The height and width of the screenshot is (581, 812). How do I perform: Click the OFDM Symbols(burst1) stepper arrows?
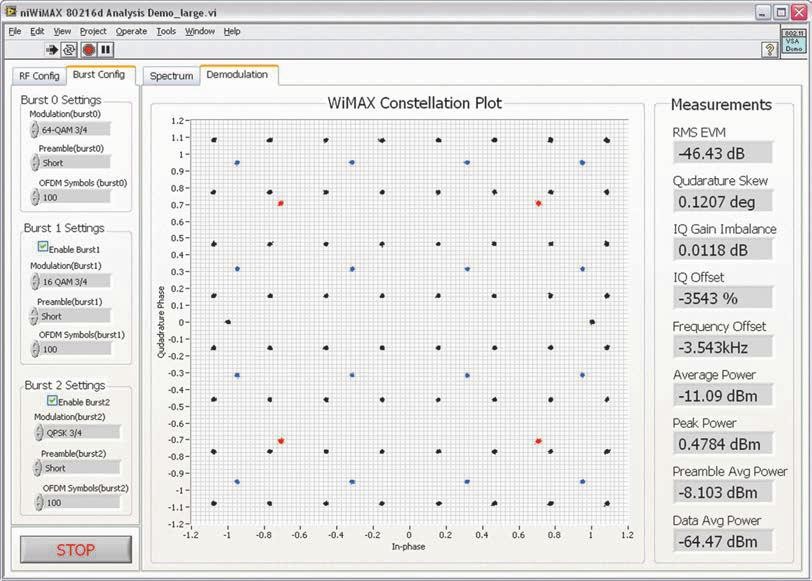pyautogui.click(x=35, y=349)
